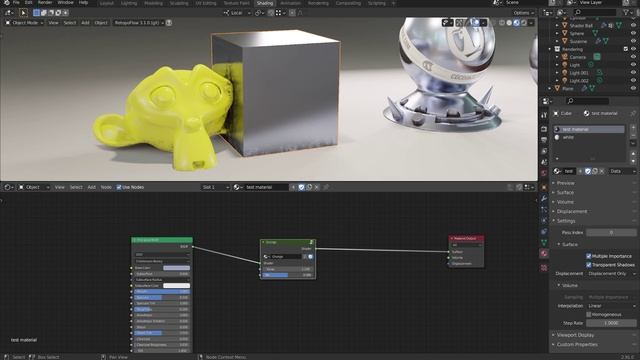
Task: Toggle Rendering collection exclude checkbox
Action: [625, 49]
